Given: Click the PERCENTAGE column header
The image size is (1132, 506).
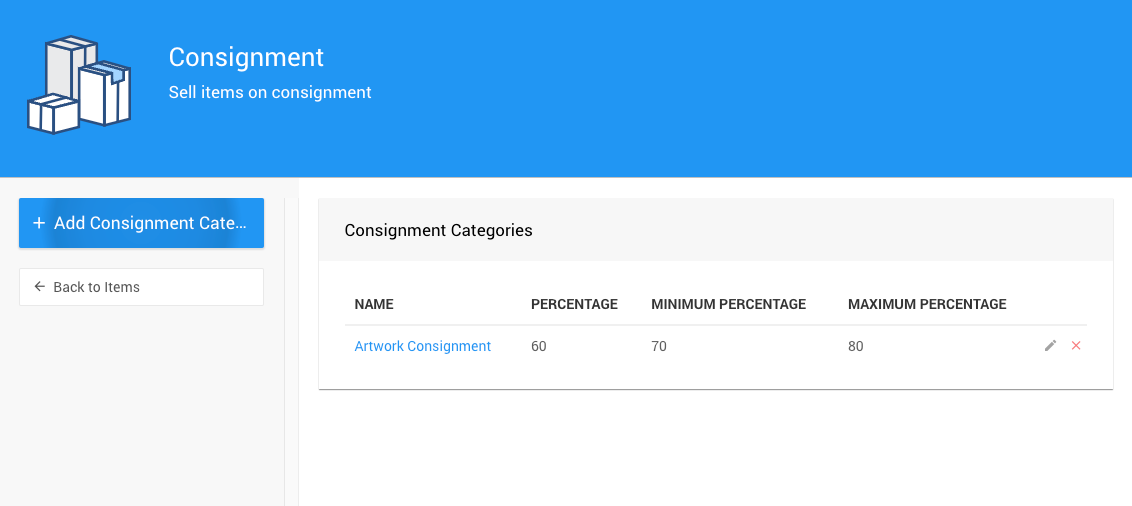Looking at the screenshot, I should [574, 304].
